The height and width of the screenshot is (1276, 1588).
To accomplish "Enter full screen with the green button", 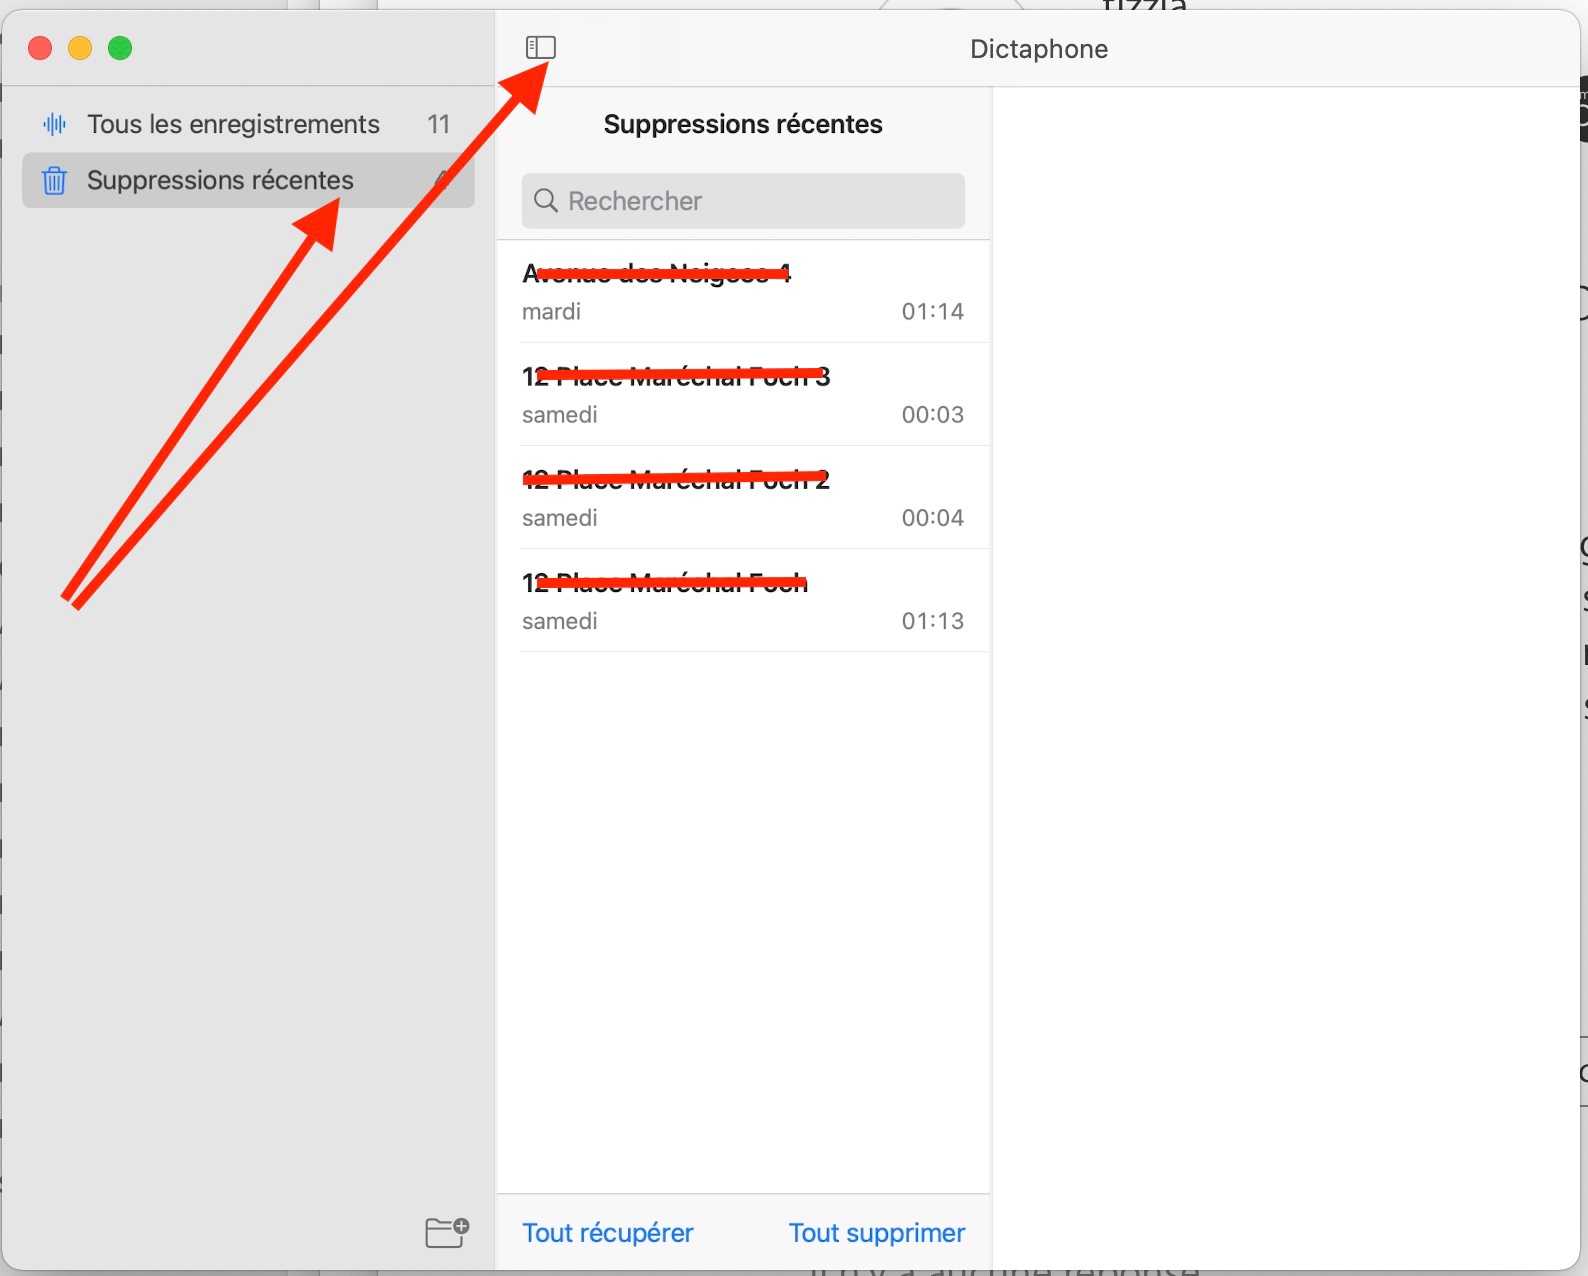I will (120, 48).
